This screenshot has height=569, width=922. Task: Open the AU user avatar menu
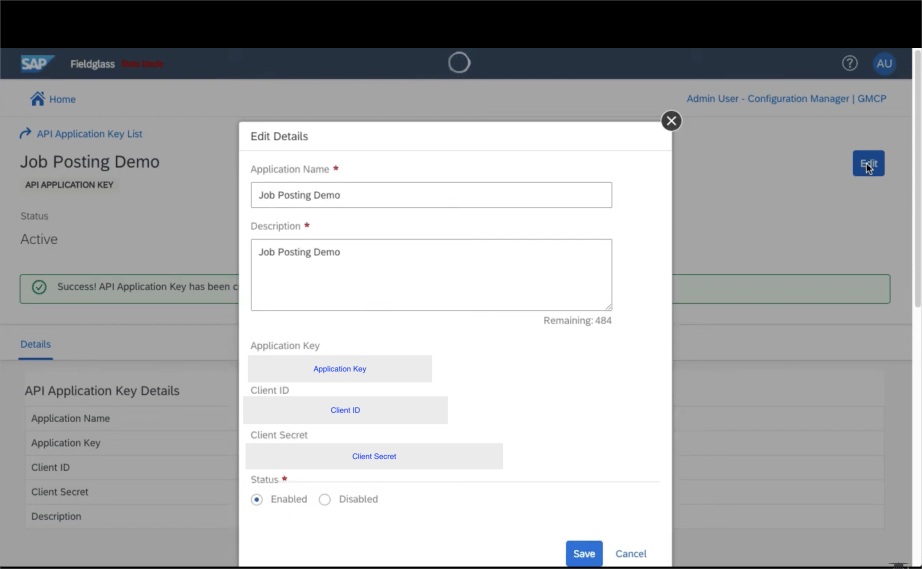(884, 63)
